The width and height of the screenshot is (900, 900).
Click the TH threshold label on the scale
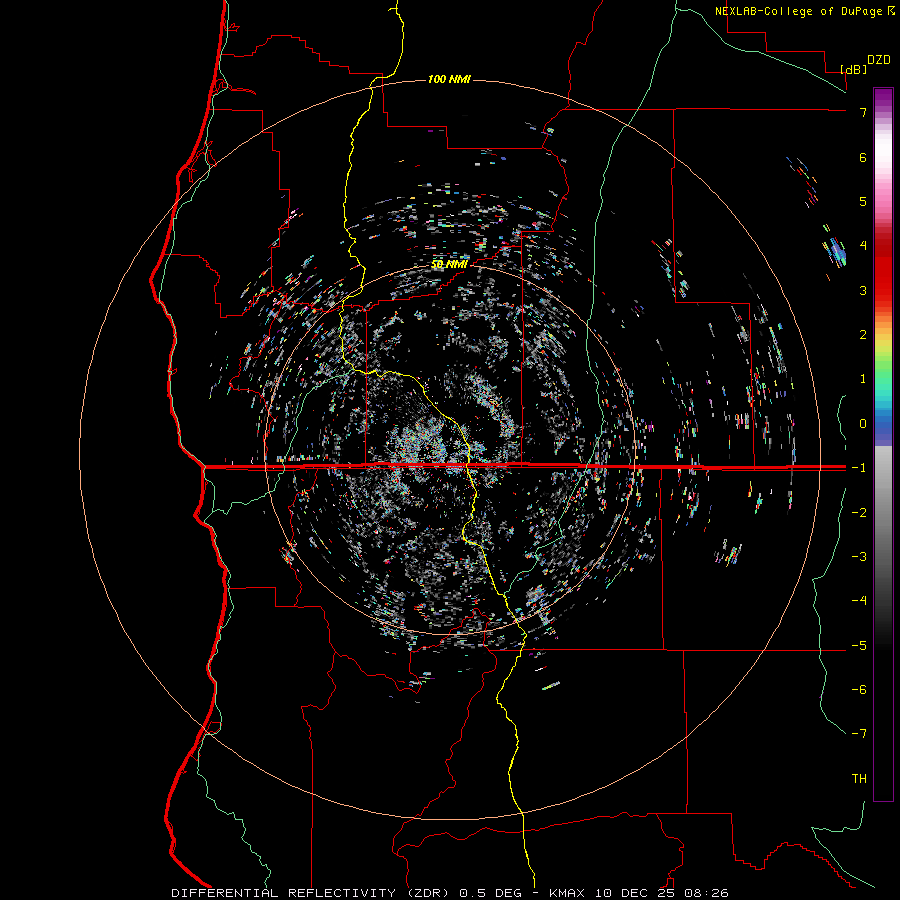tap(859, 778)
